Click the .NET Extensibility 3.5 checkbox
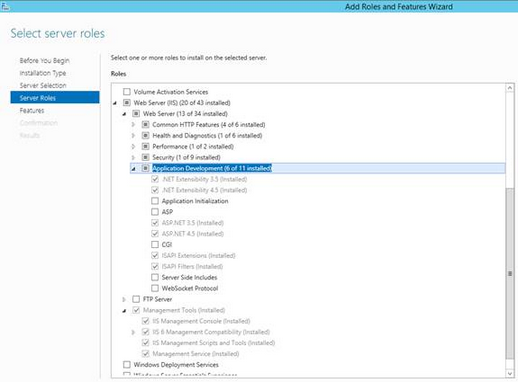 click(x=155, y=179)
